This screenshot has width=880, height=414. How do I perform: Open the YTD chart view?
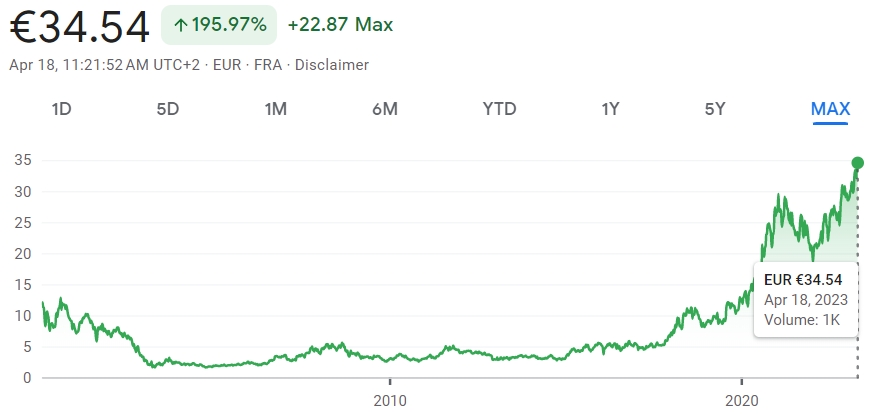point(499,109)
